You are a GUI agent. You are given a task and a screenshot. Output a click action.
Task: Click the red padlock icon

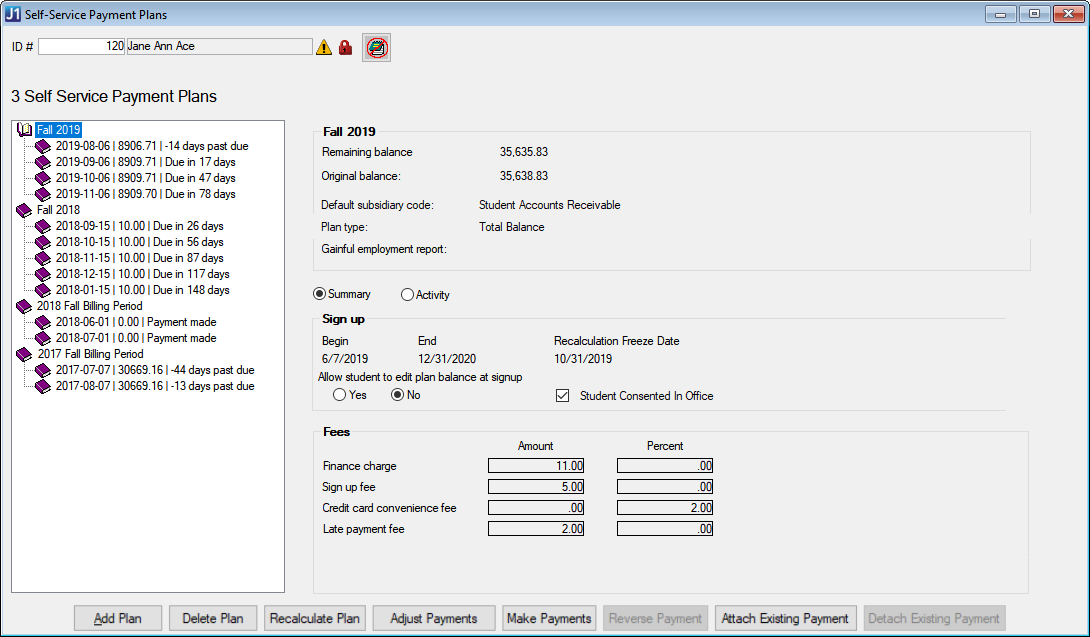tap(346, 47)
